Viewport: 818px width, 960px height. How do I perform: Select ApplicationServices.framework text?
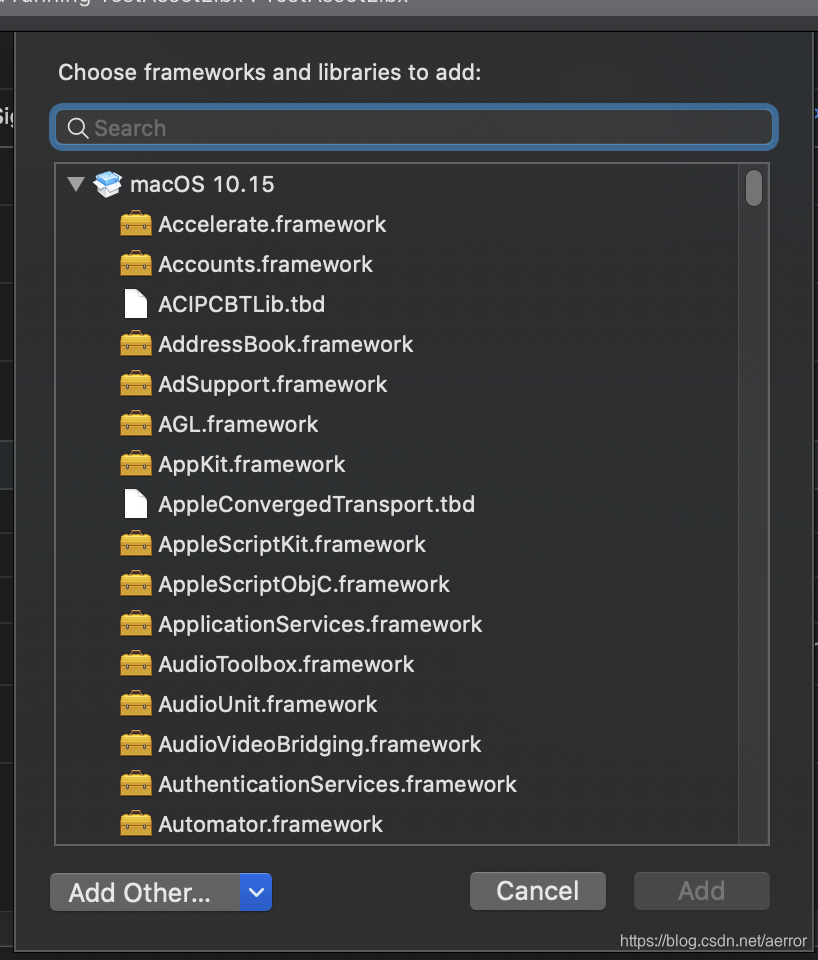pos(320,624)
